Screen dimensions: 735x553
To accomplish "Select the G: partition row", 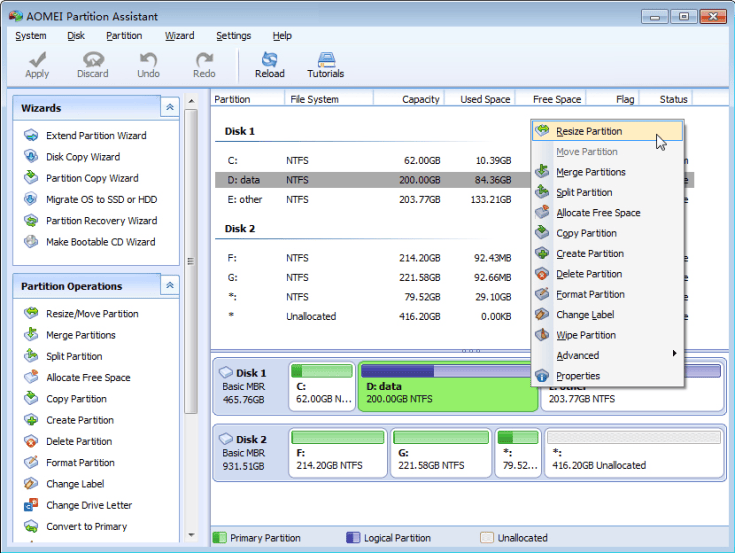I will coord(373,277).
